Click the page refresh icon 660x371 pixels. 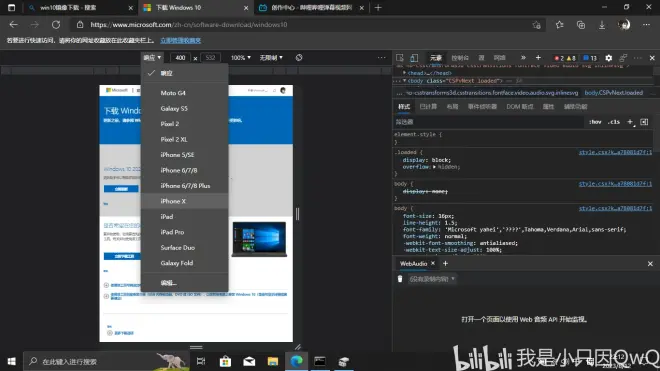[x=56, y=25]
